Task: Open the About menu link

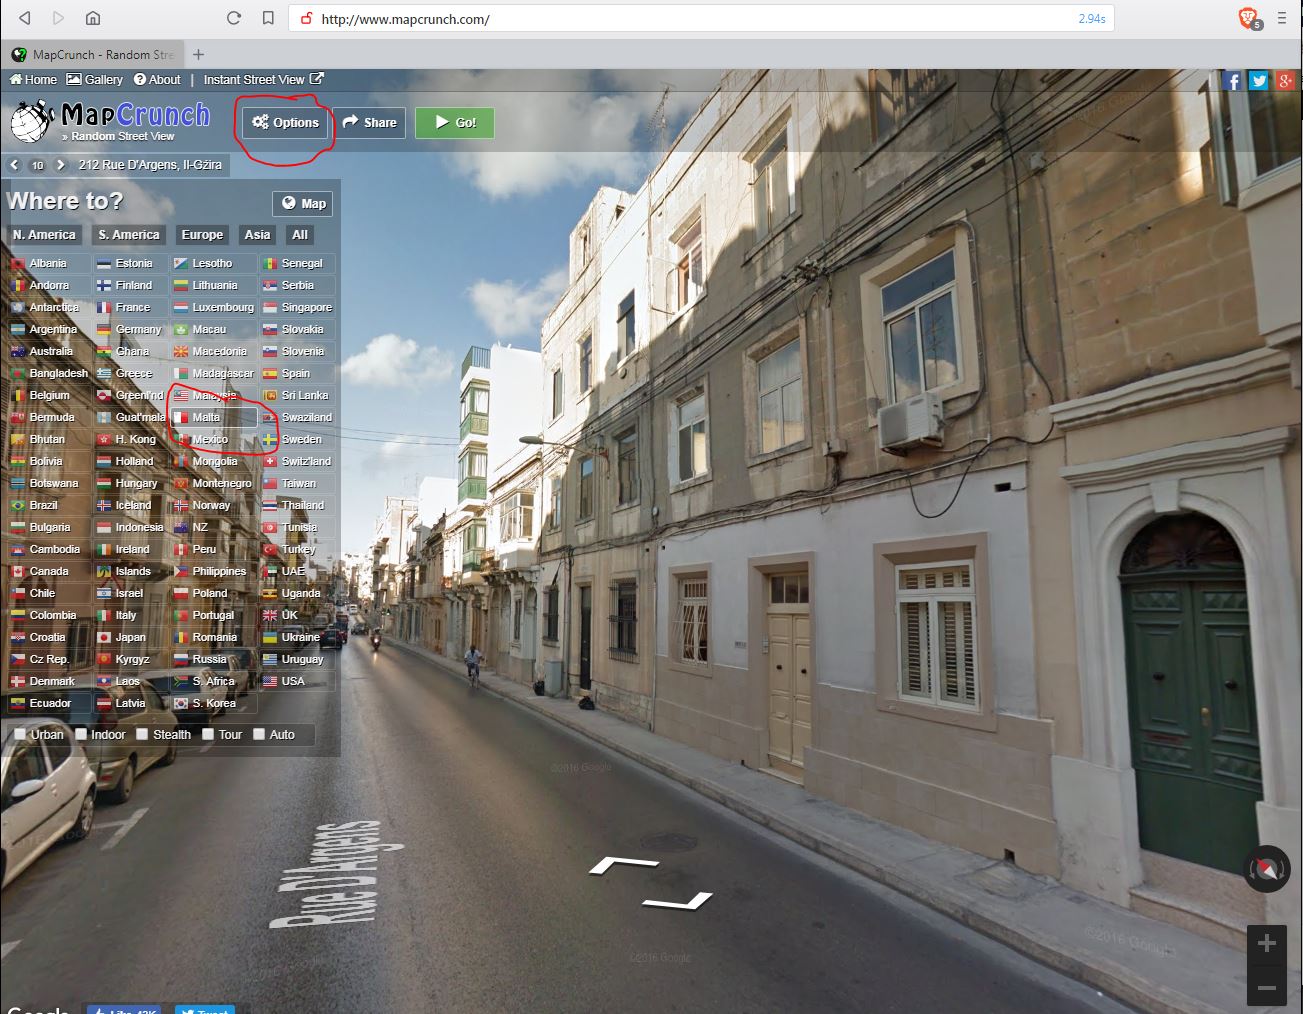Action: (x=157, y=80)
